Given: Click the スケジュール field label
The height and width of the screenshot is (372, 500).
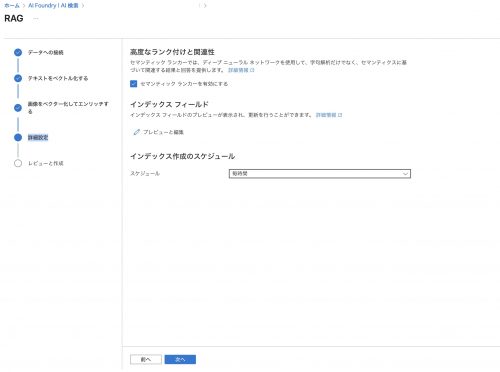Looking at the screenshot, I should coord(145,174).
